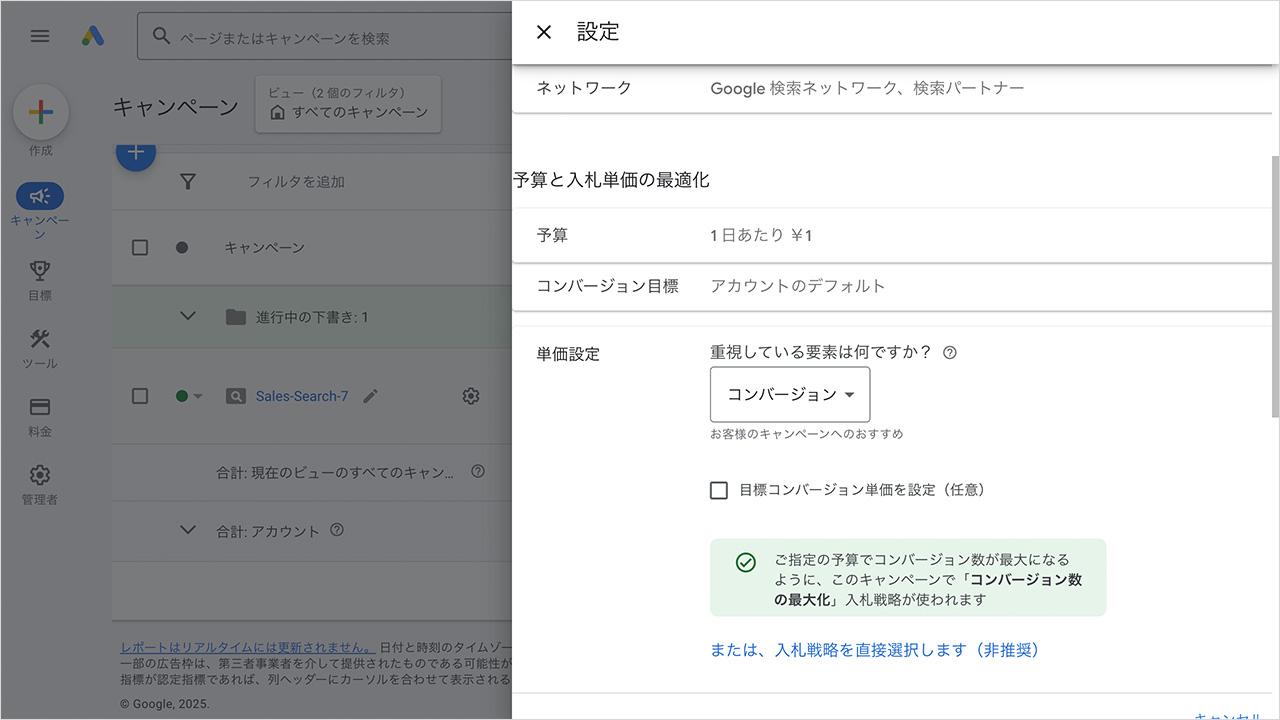1280x720 pixels.
Task: Collapse the 進行中の下書き section
Action: (188, 315)
